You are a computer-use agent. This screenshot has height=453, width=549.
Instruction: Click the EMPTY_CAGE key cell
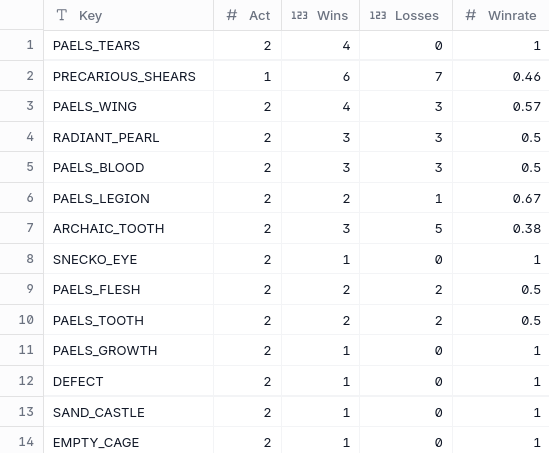[128, 442]
